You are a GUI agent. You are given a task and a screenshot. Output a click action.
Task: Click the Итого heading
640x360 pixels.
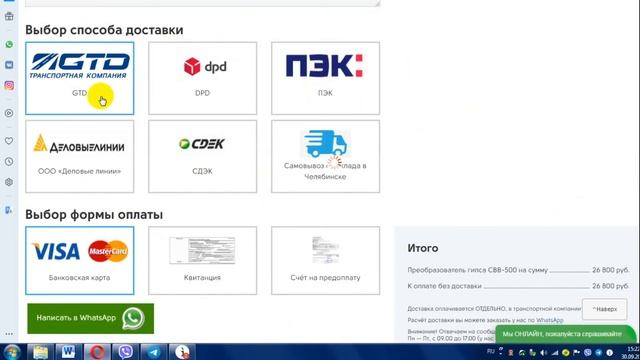(x=422, y=248)
